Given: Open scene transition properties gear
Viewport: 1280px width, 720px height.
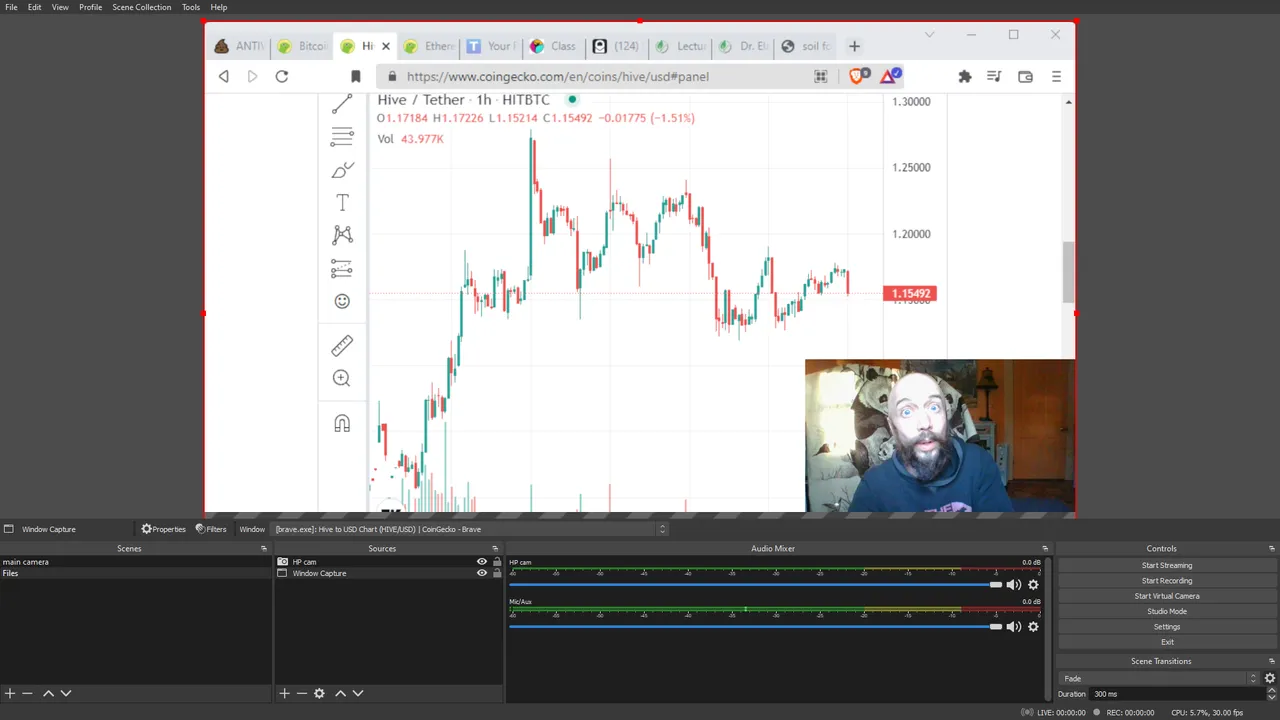Looking at the screenshot, I should 1270,678.
